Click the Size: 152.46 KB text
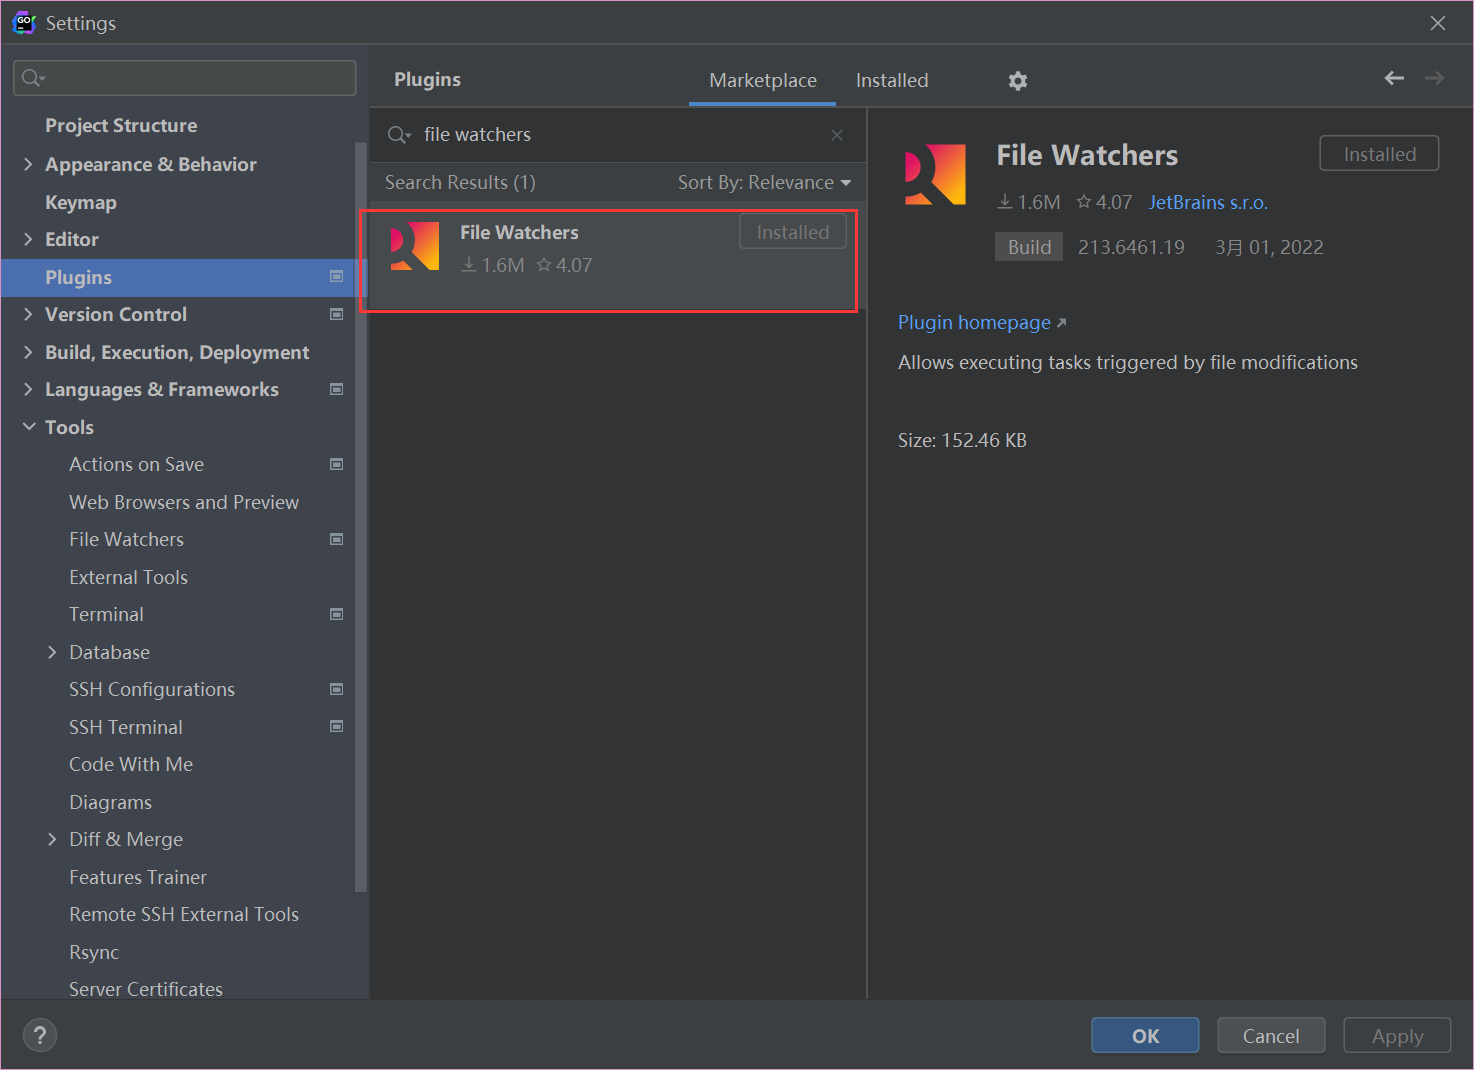1474x1070 pixels. pos(962,440)
